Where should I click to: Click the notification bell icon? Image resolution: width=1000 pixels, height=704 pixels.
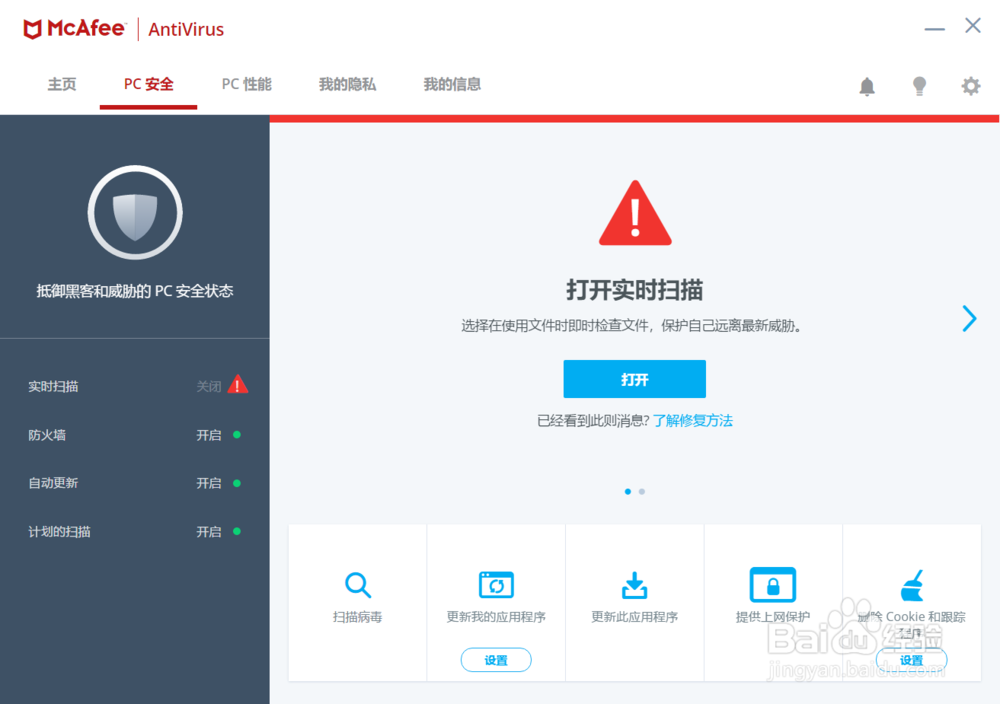click(x=866, y=86)
